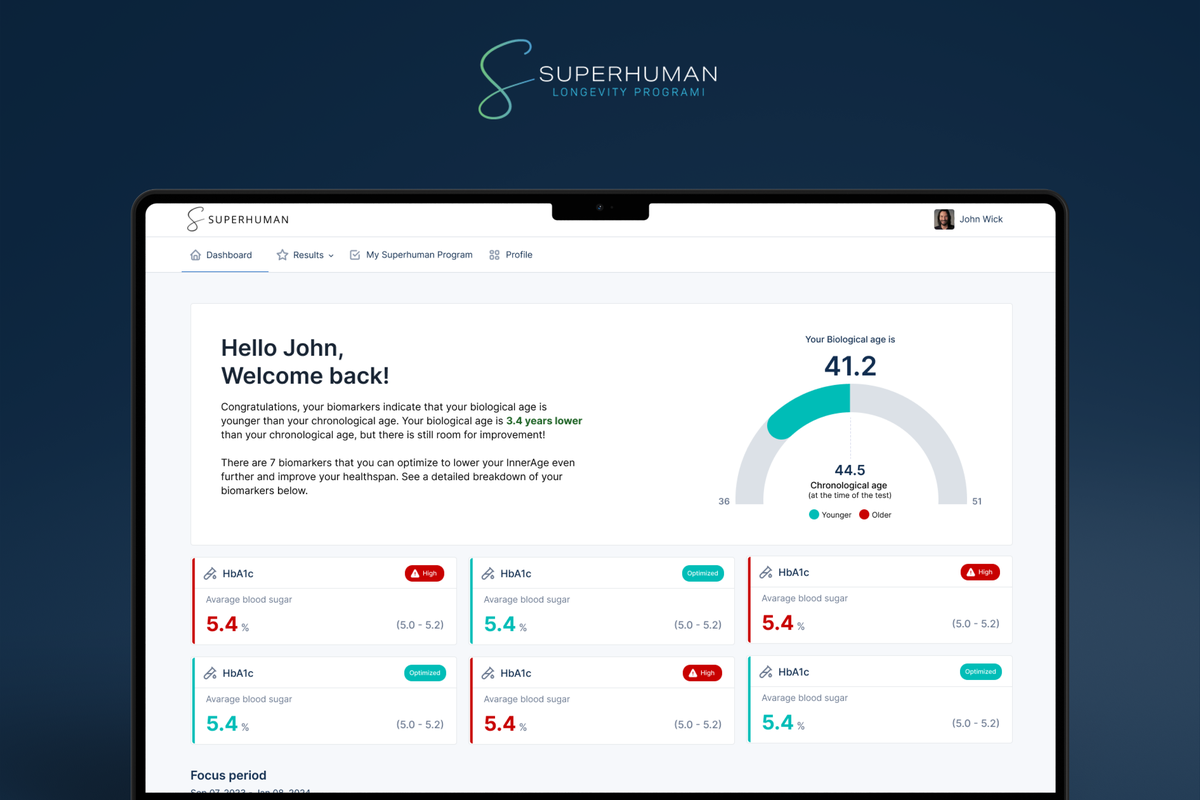Toggle the High status badge on the first HbA1c card
Image resolution: width=1200 pixels, height=800 pixels.
coord(425,573)
